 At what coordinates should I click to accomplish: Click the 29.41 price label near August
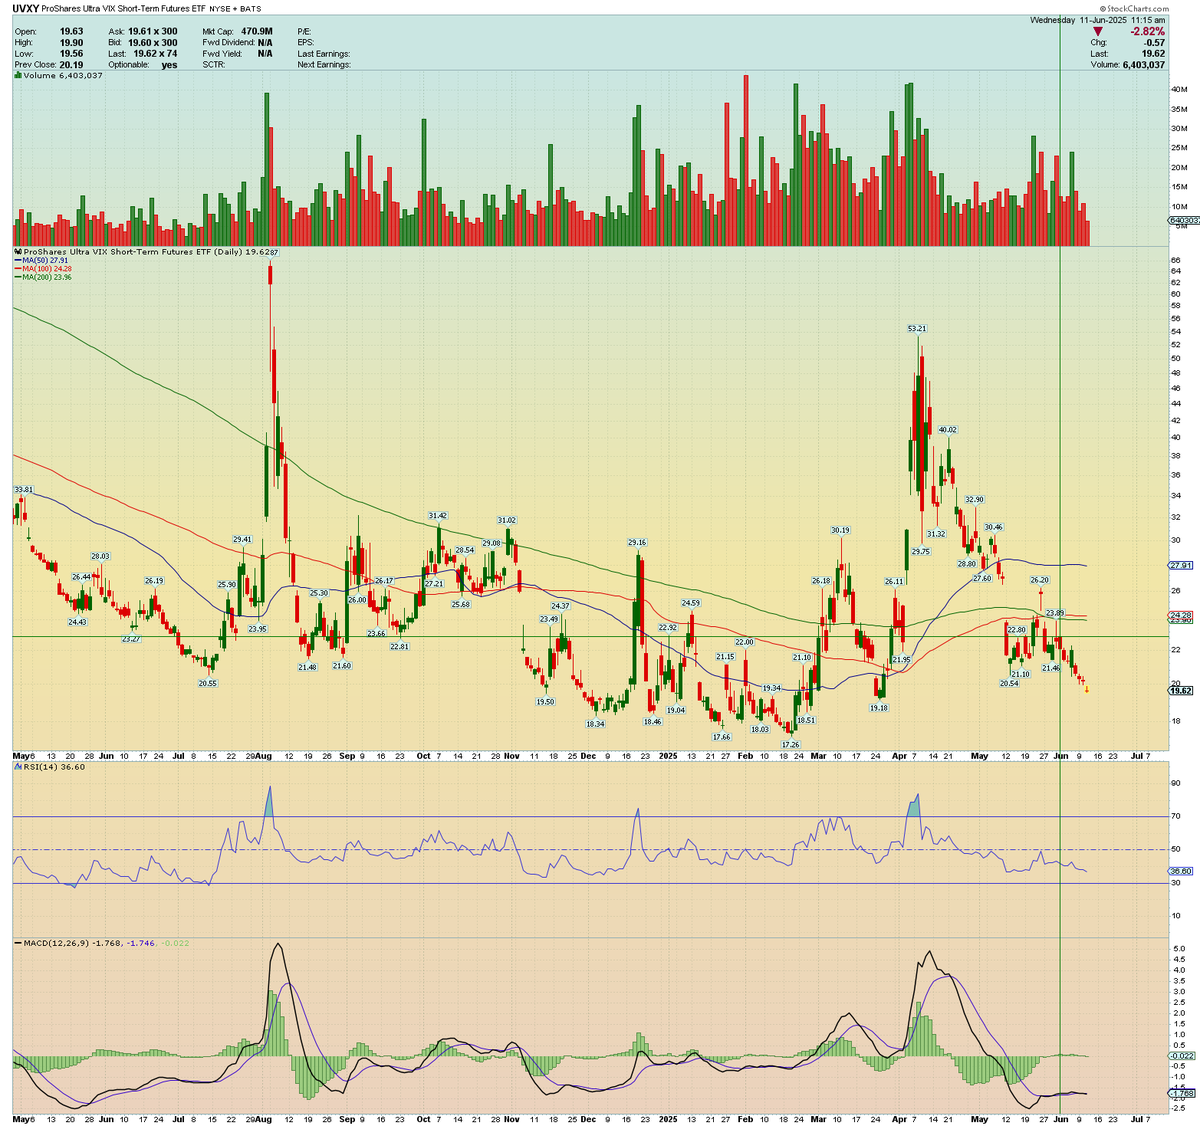click(242, 539)
